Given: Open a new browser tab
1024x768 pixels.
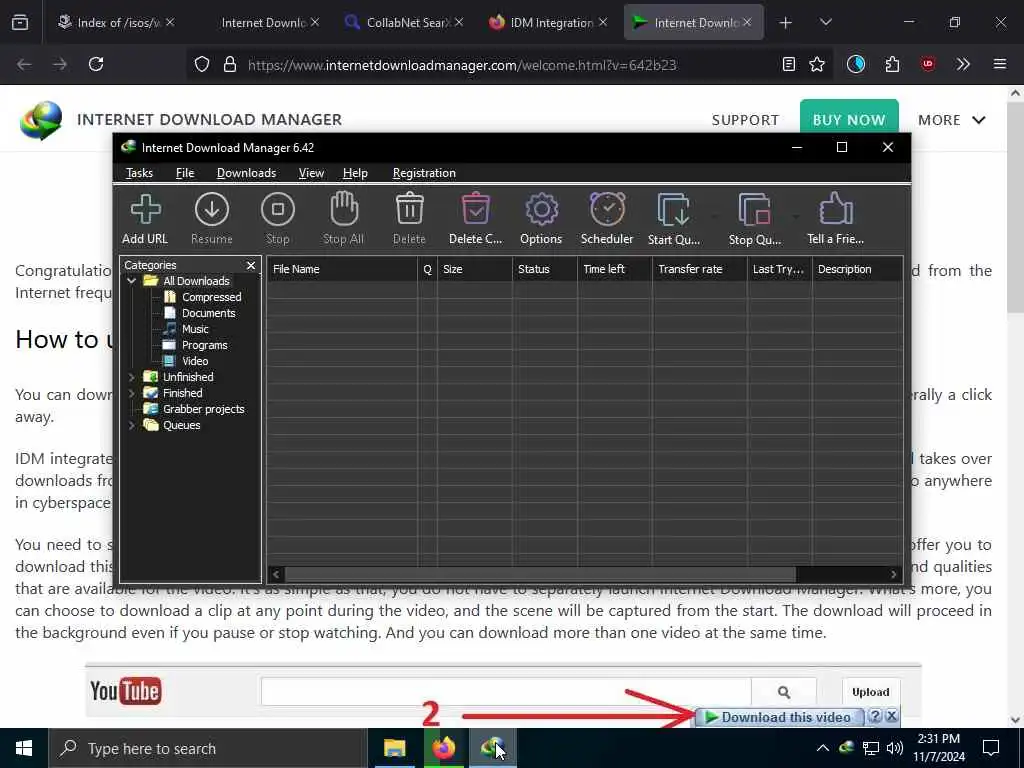Looking at the screenshot, I should [x=786, y=23].
